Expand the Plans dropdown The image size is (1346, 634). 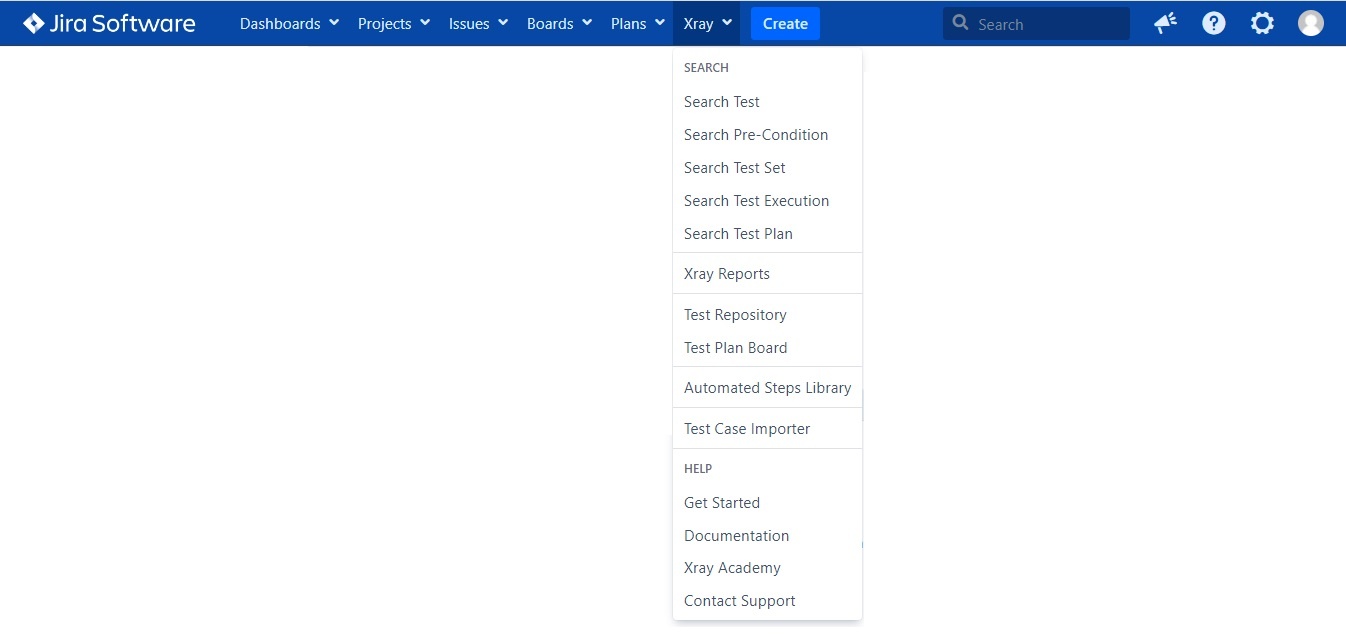click(638, 23)
